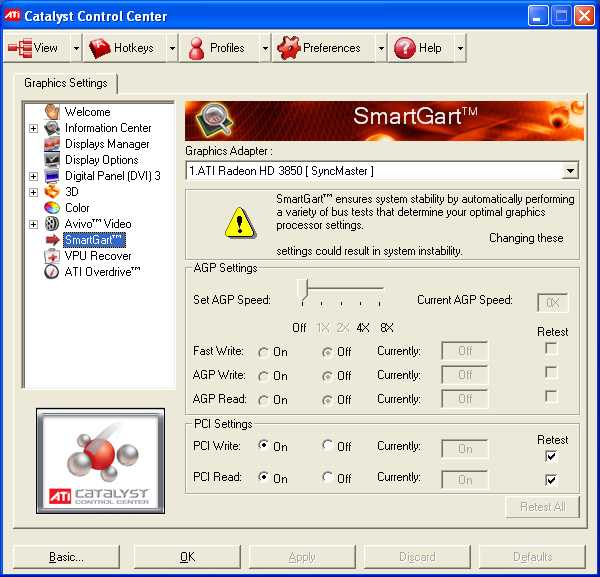
Task: Click the Preferences gear icon
Action: (x=289, y=48)
